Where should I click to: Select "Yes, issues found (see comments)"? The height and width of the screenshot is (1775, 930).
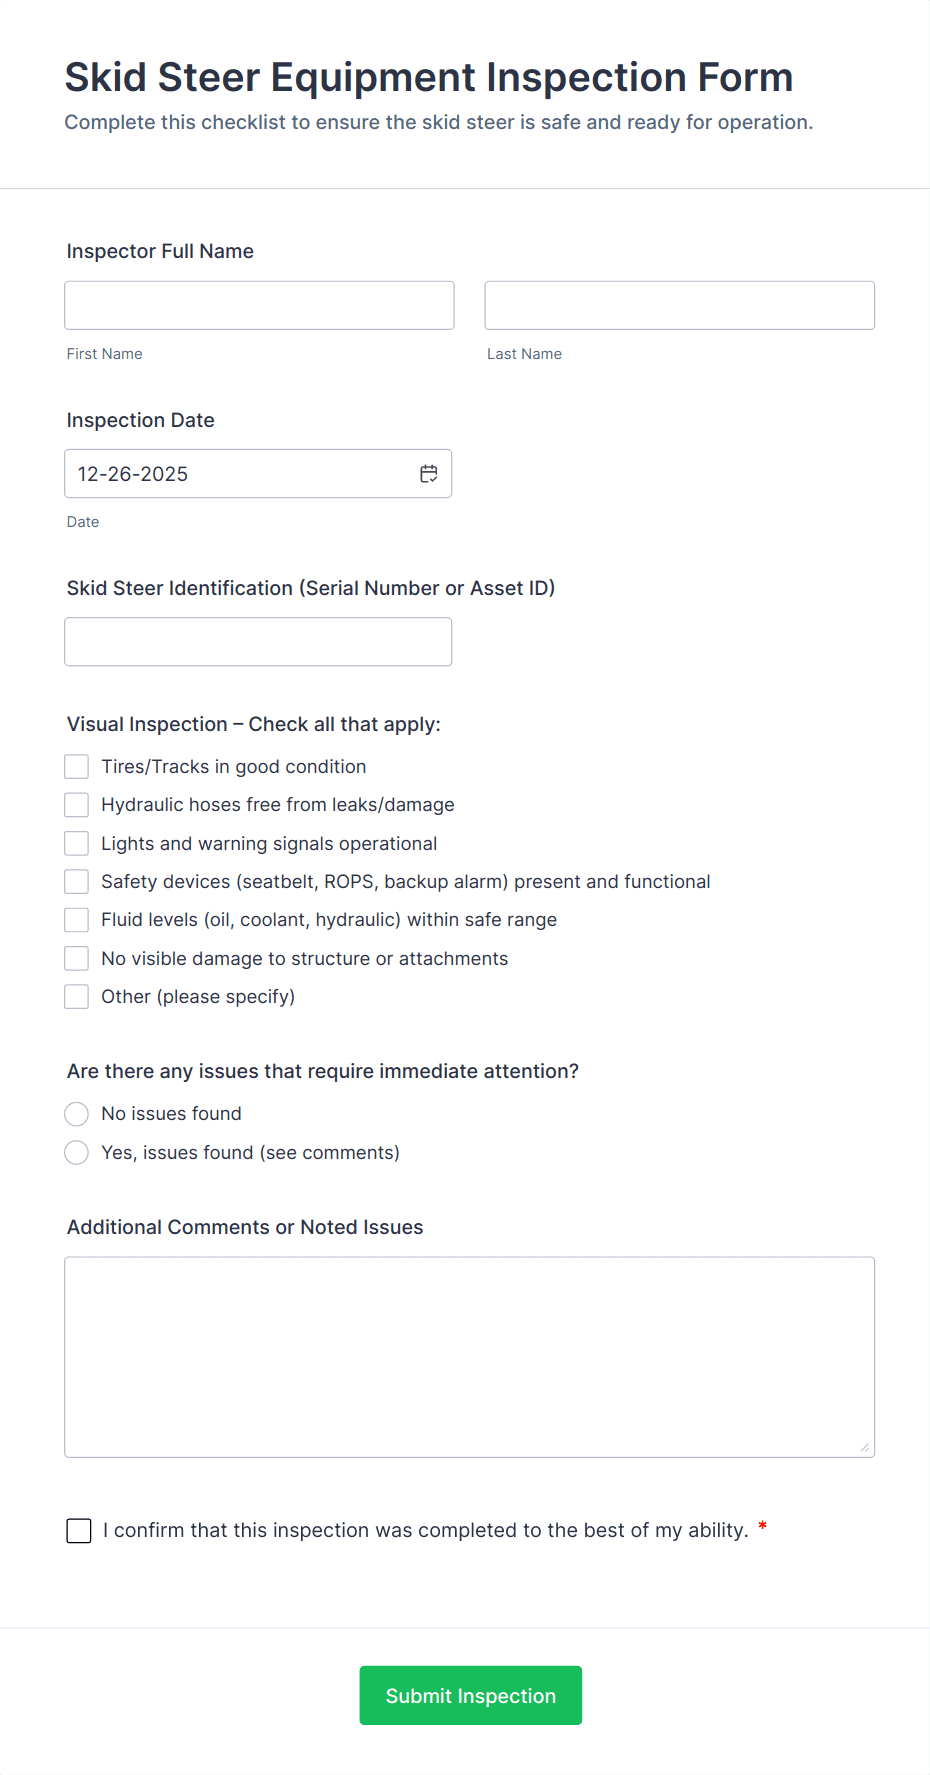click(x=76, y=1152)
